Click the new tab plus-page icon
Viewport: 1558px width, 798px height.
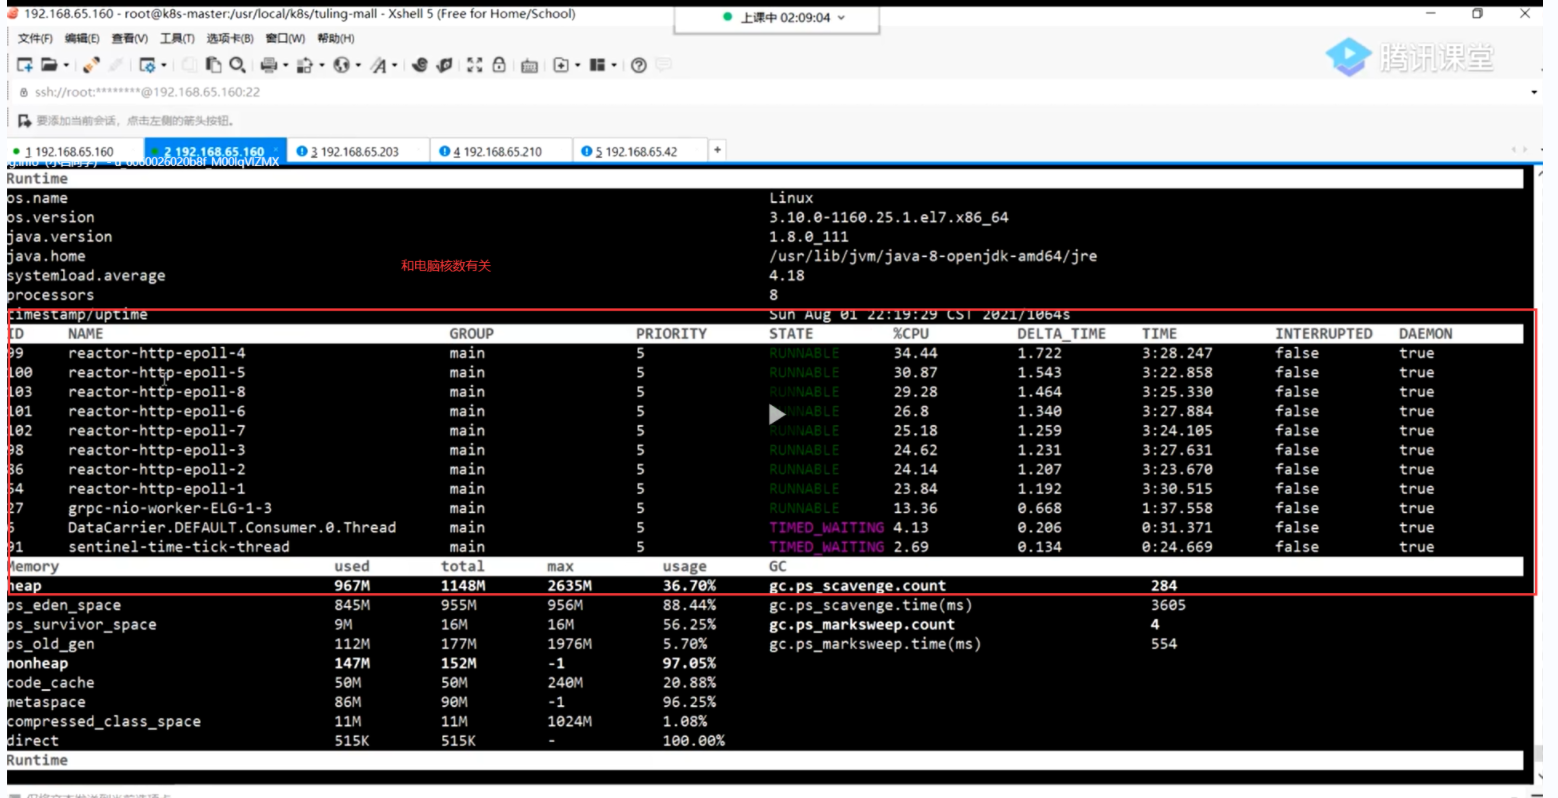[561, 65]
